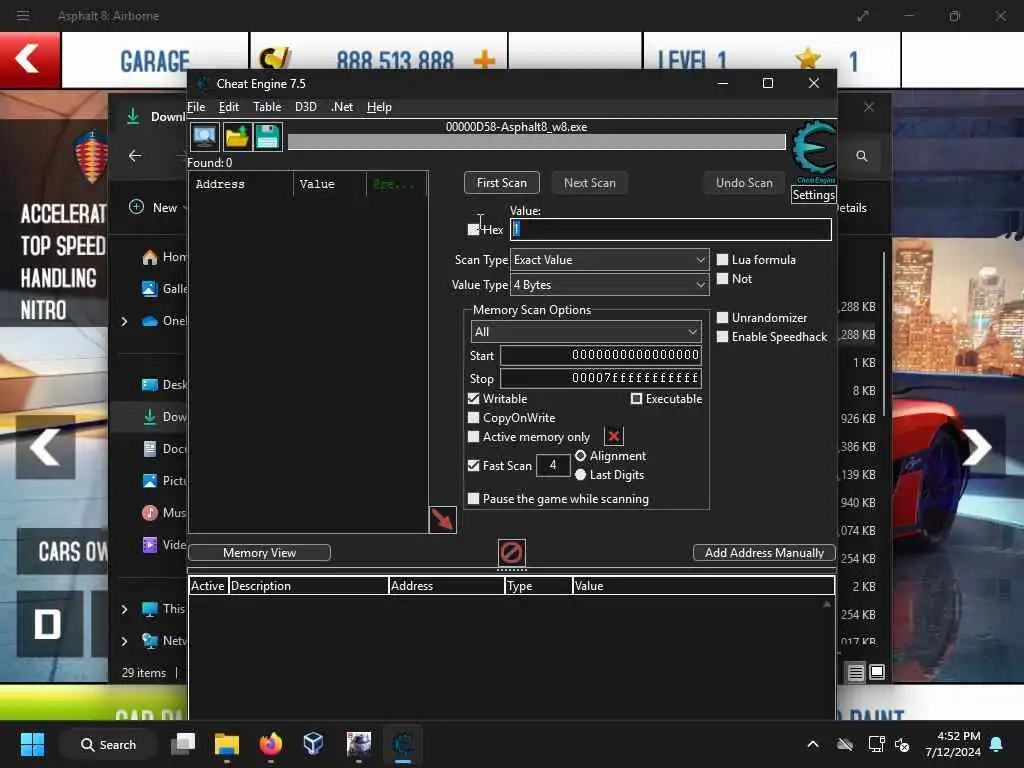Viewport: 1024px width, 768px height.
Task: Click the red X next to Active memory only
Action: 614,436
